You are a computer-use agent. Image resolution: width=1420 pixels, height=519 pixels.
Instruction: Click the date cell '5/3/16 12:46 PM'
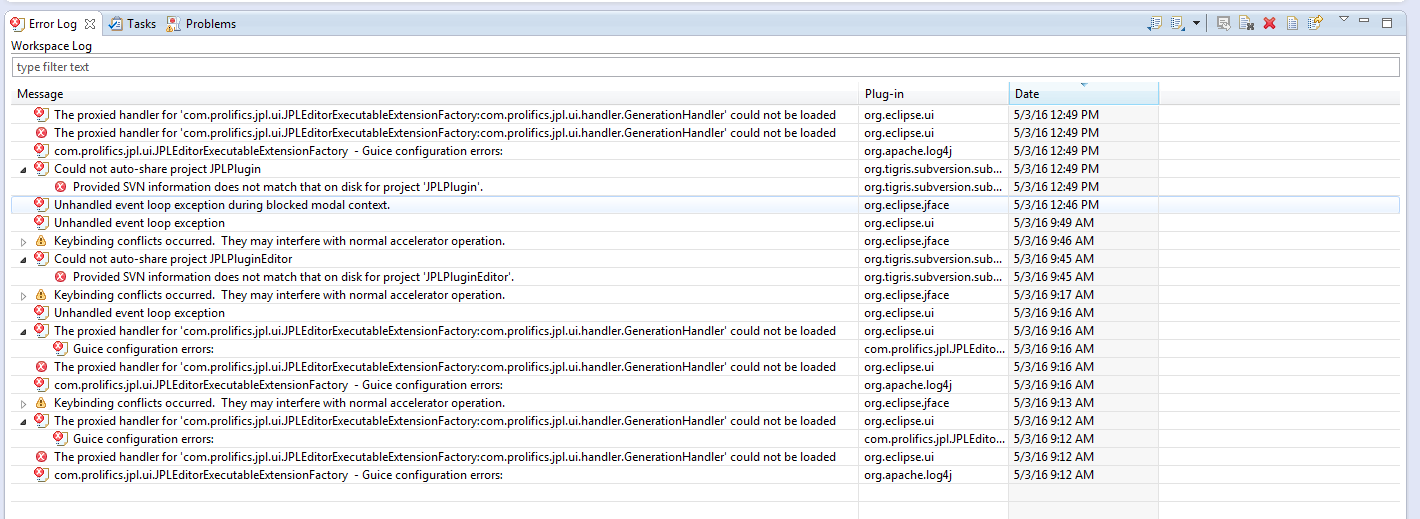1057,205
